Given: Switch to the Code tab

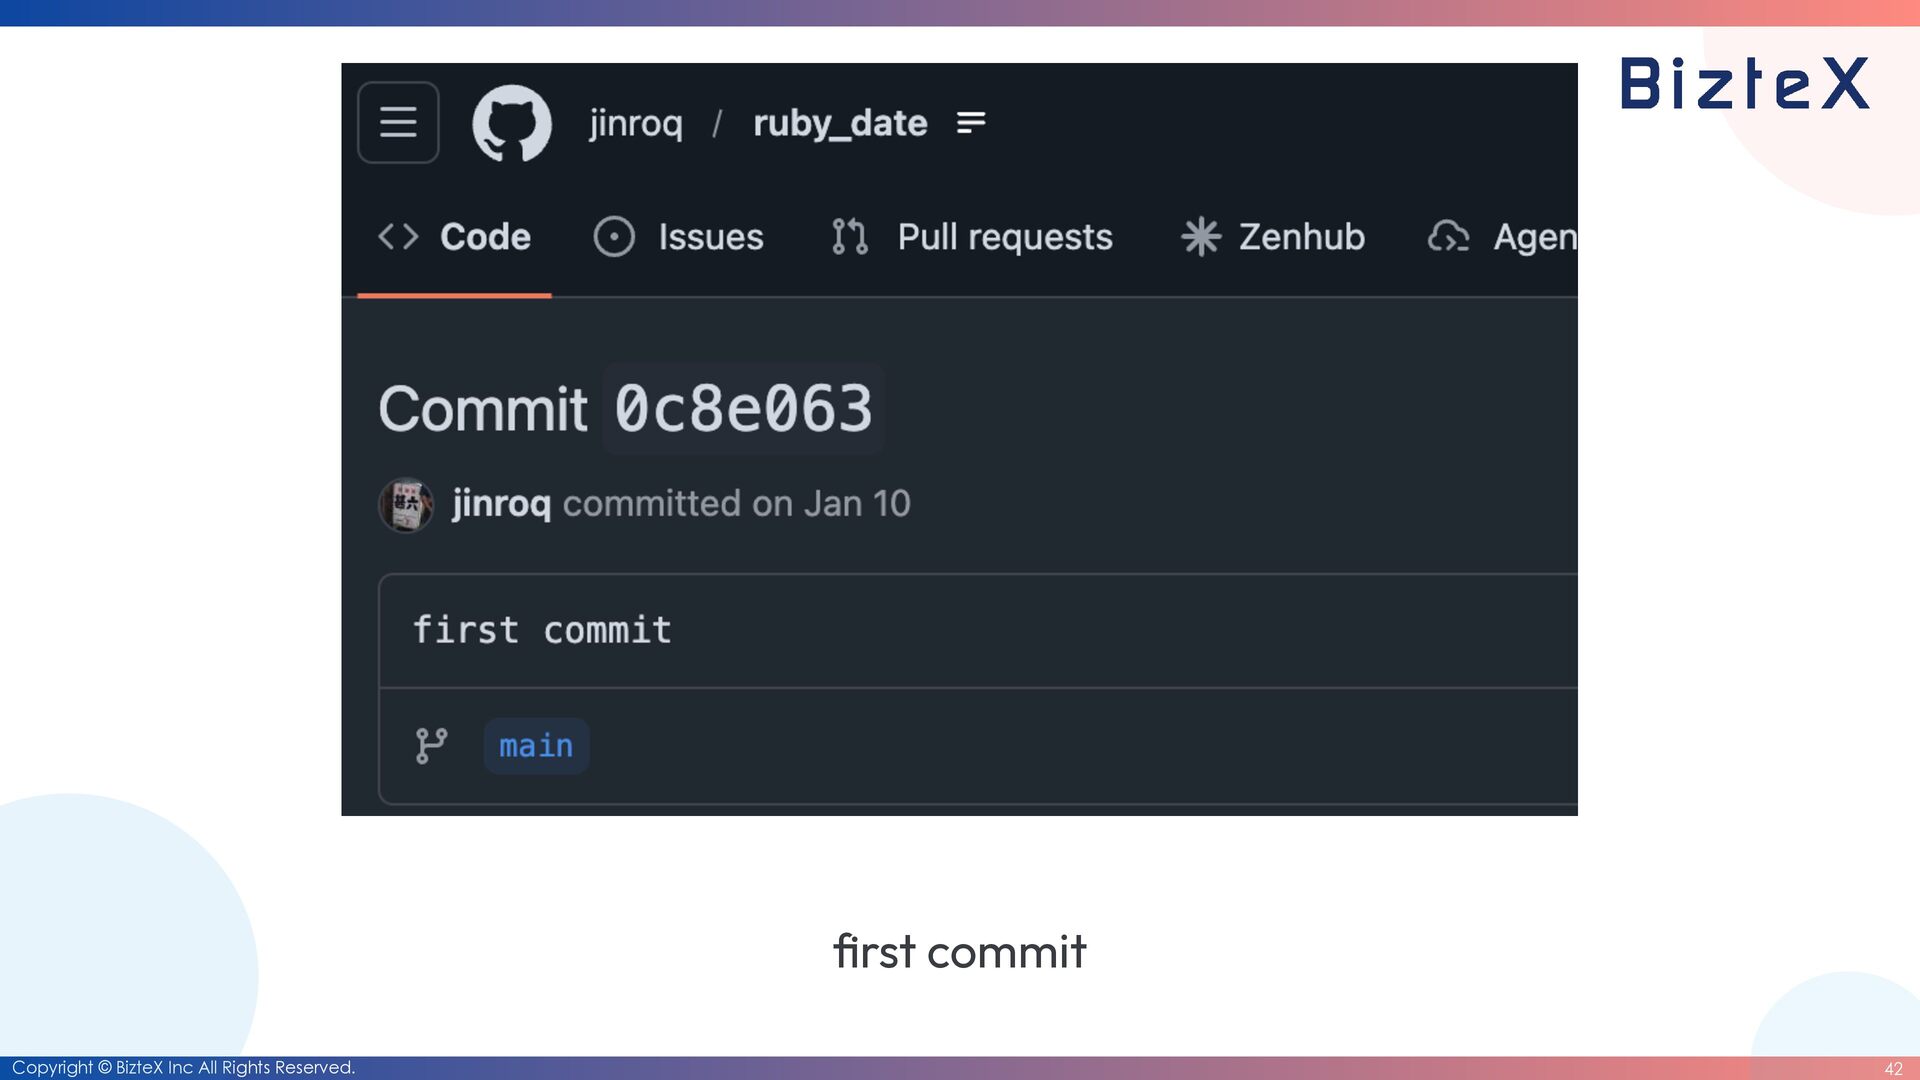Looking at the screenshot, I should tap(485, 237).
